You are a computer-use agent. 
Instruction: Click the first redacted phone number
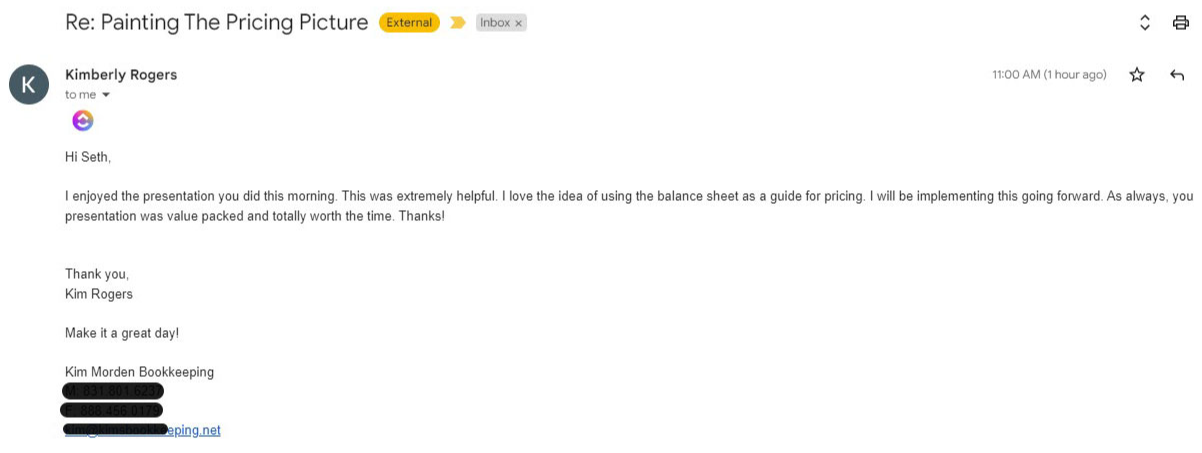click(x=113, y=391)
